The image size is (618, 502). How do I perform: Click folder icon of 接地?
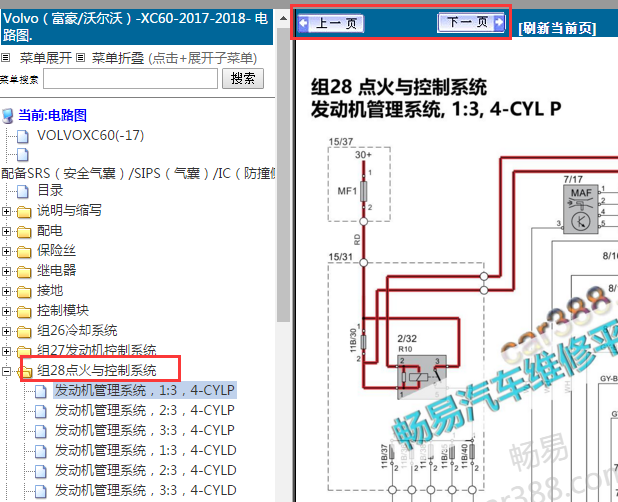[x=24, y=292]
